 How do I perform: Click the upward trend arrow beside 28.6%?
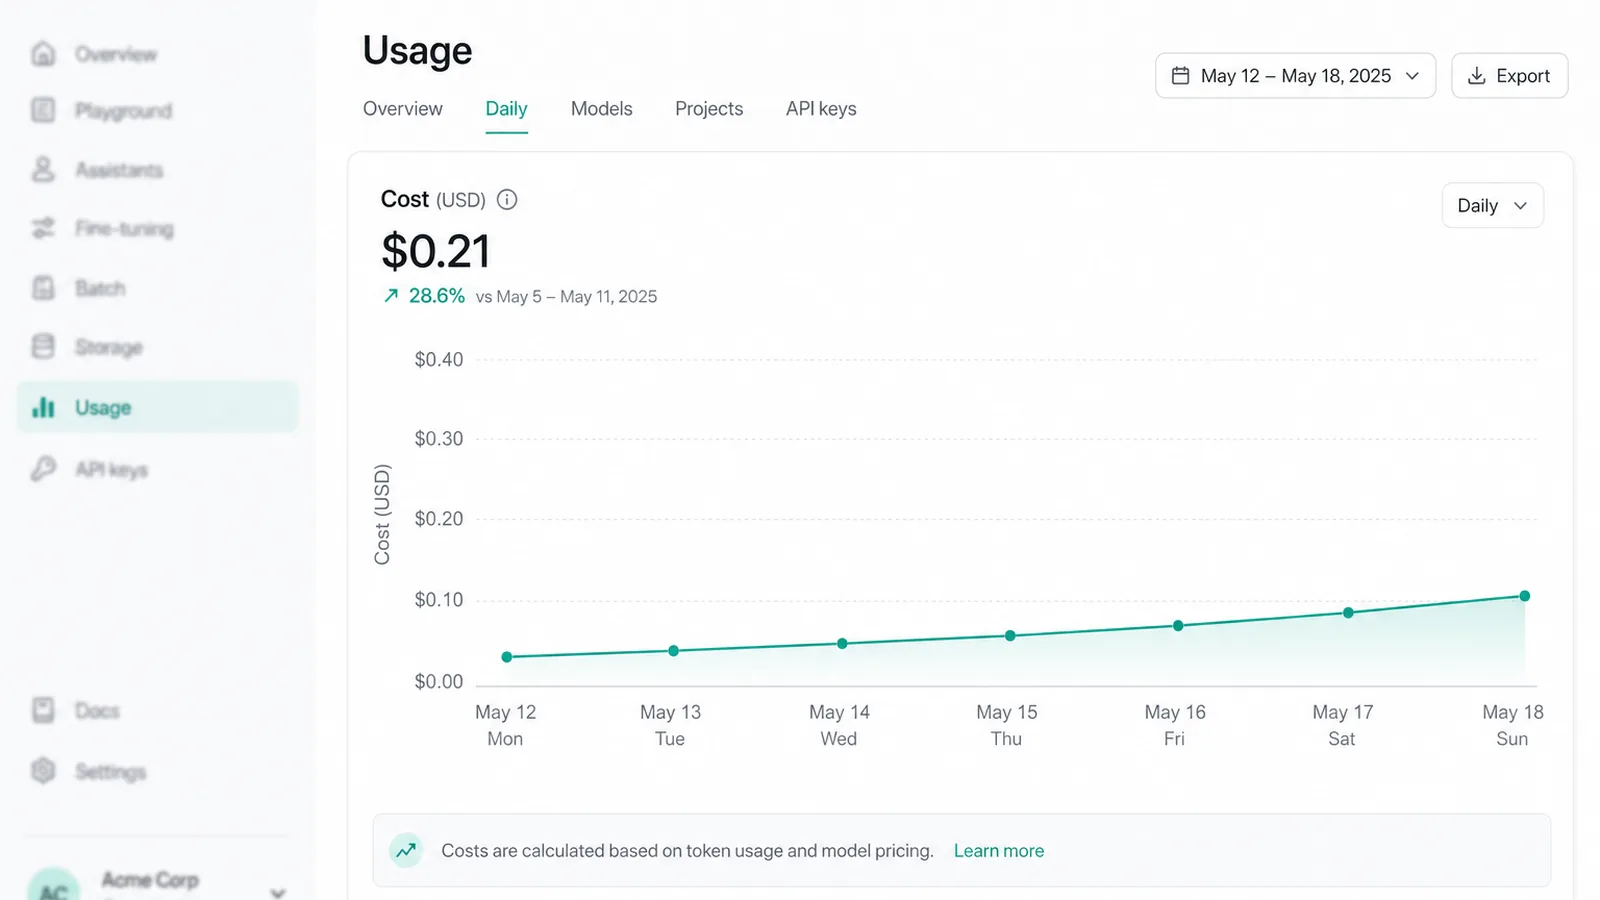point(391,295)
